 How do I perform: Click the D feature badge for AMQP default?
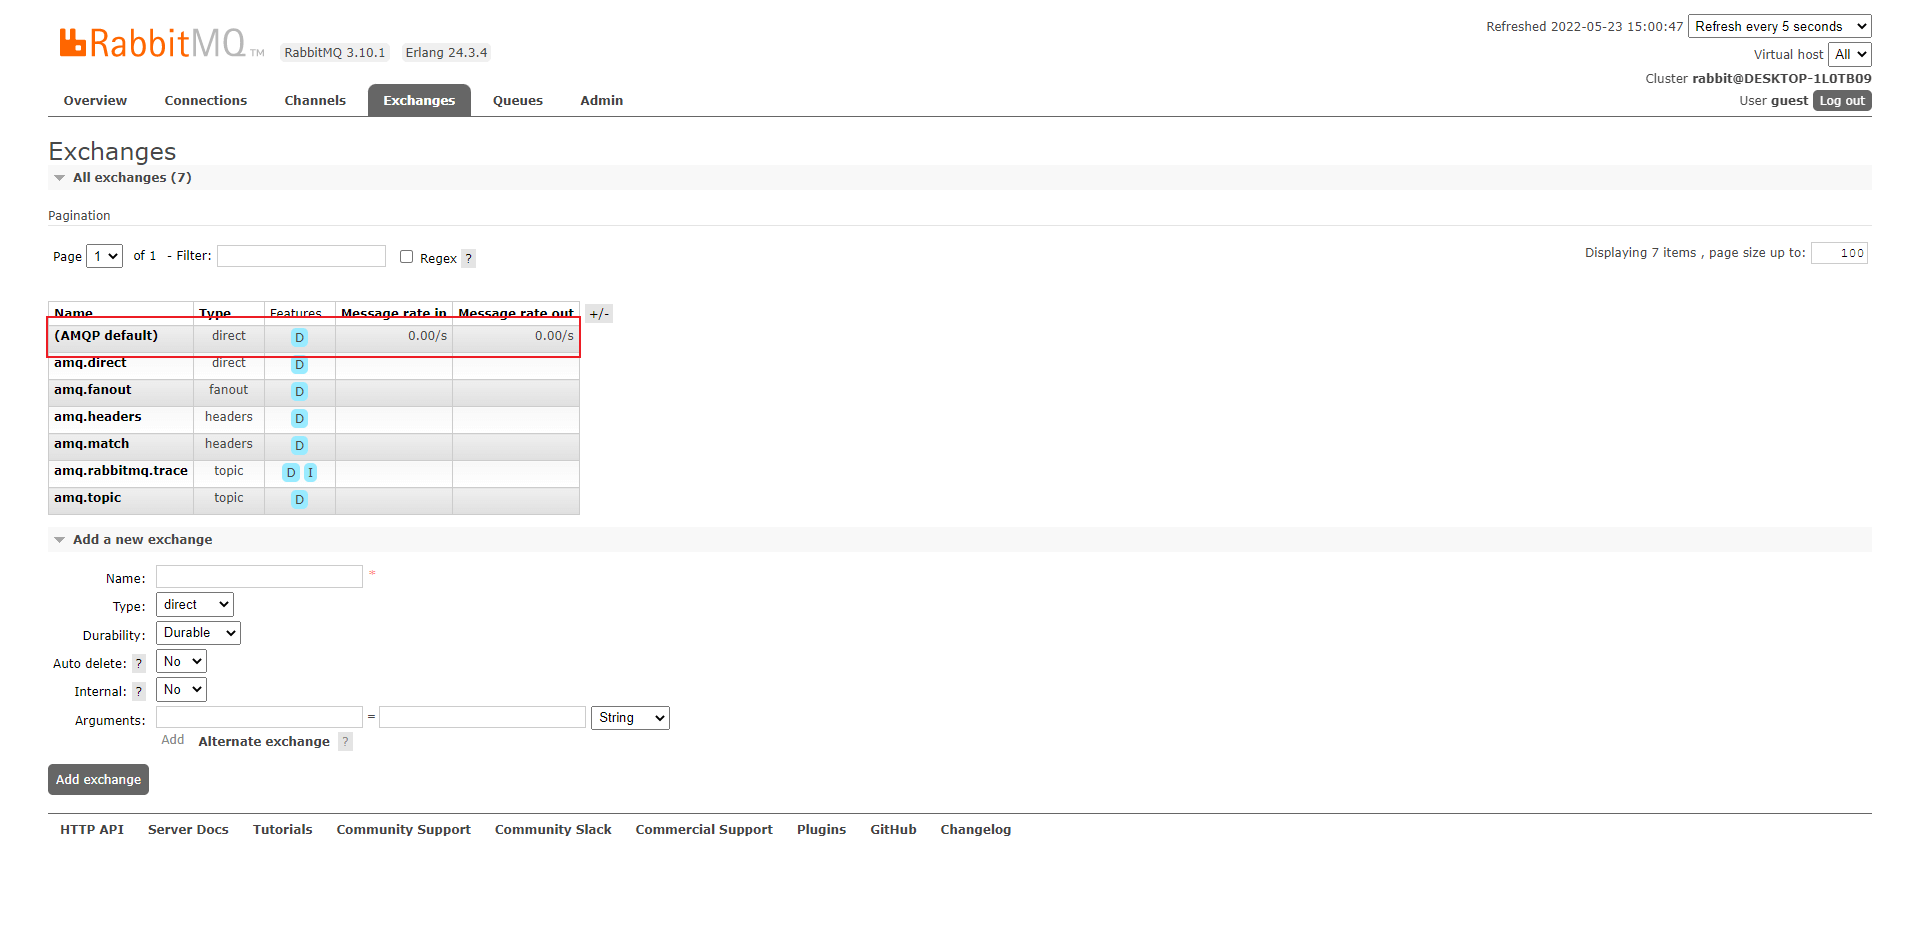point(299,337)
